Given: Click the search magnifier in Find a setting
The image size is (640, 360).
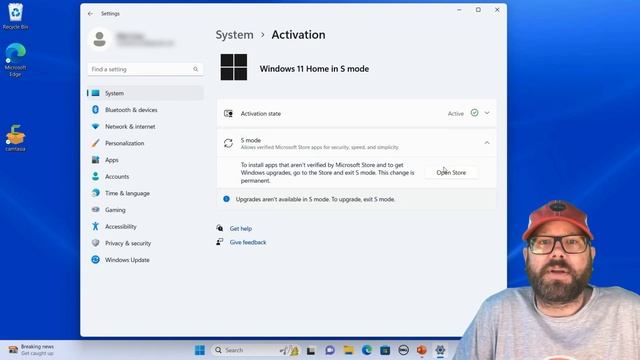Looking at the screenshot, I should point(196,69).
